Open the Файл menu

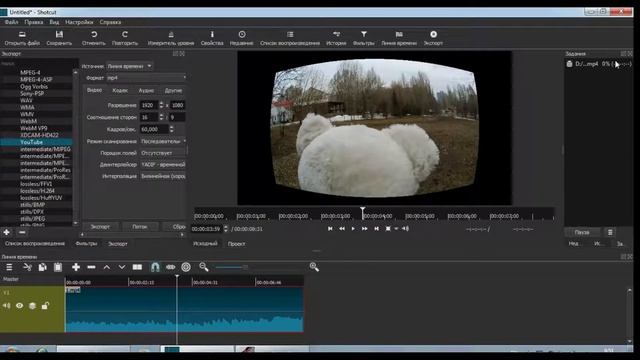tap(11, 22)
